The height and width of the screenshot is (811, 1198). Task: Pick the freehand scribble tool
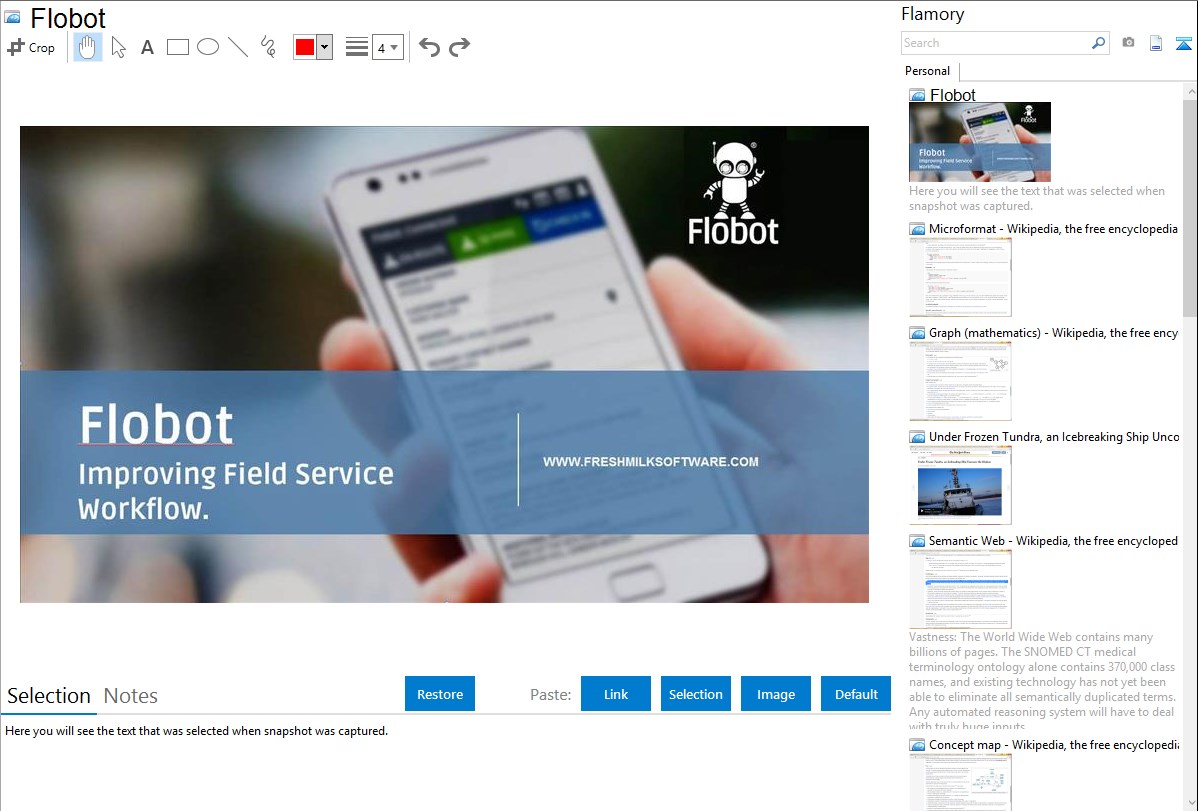coord(268,47)
